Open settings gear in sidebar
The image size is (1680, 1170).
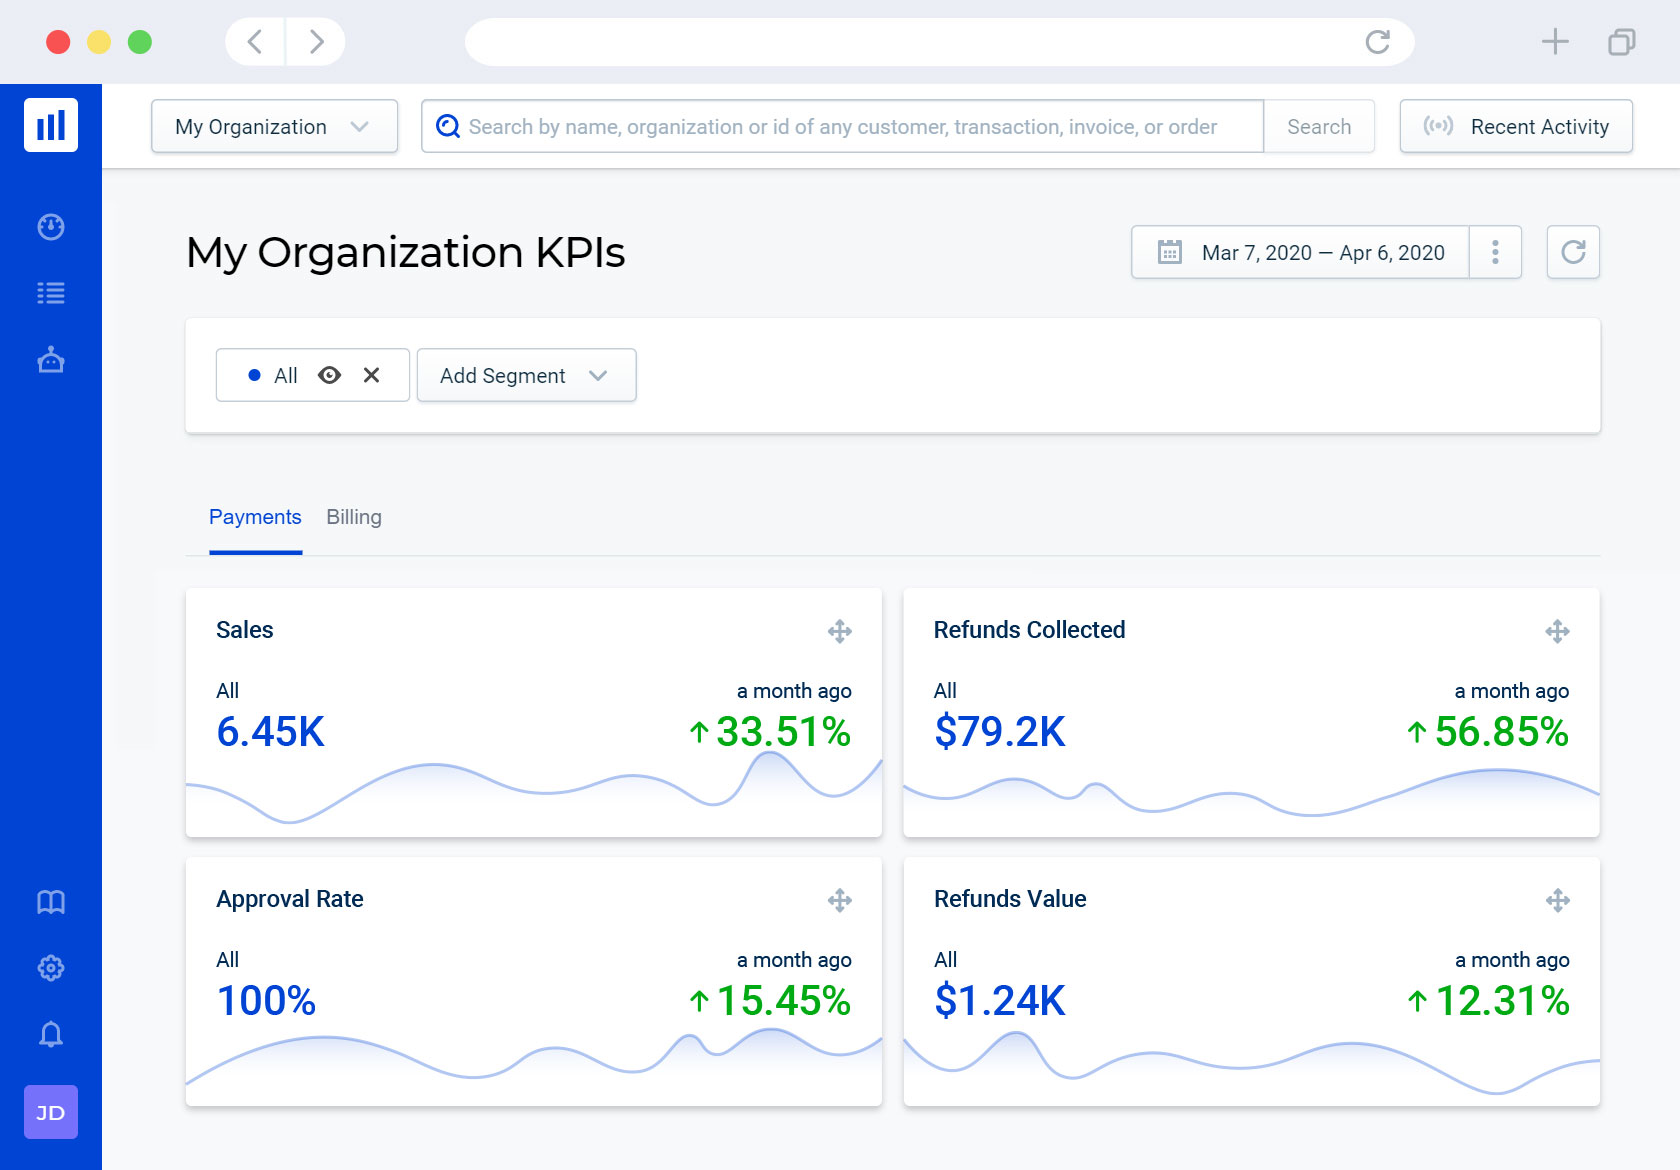pos(51,968)
